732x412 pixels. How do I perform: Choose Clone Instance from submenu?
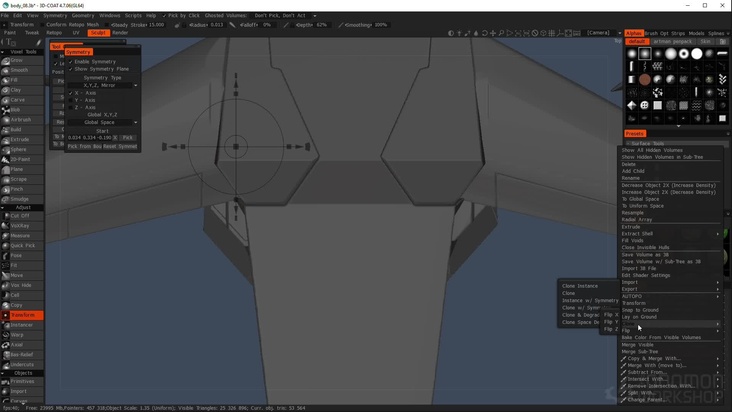[580, 286]
